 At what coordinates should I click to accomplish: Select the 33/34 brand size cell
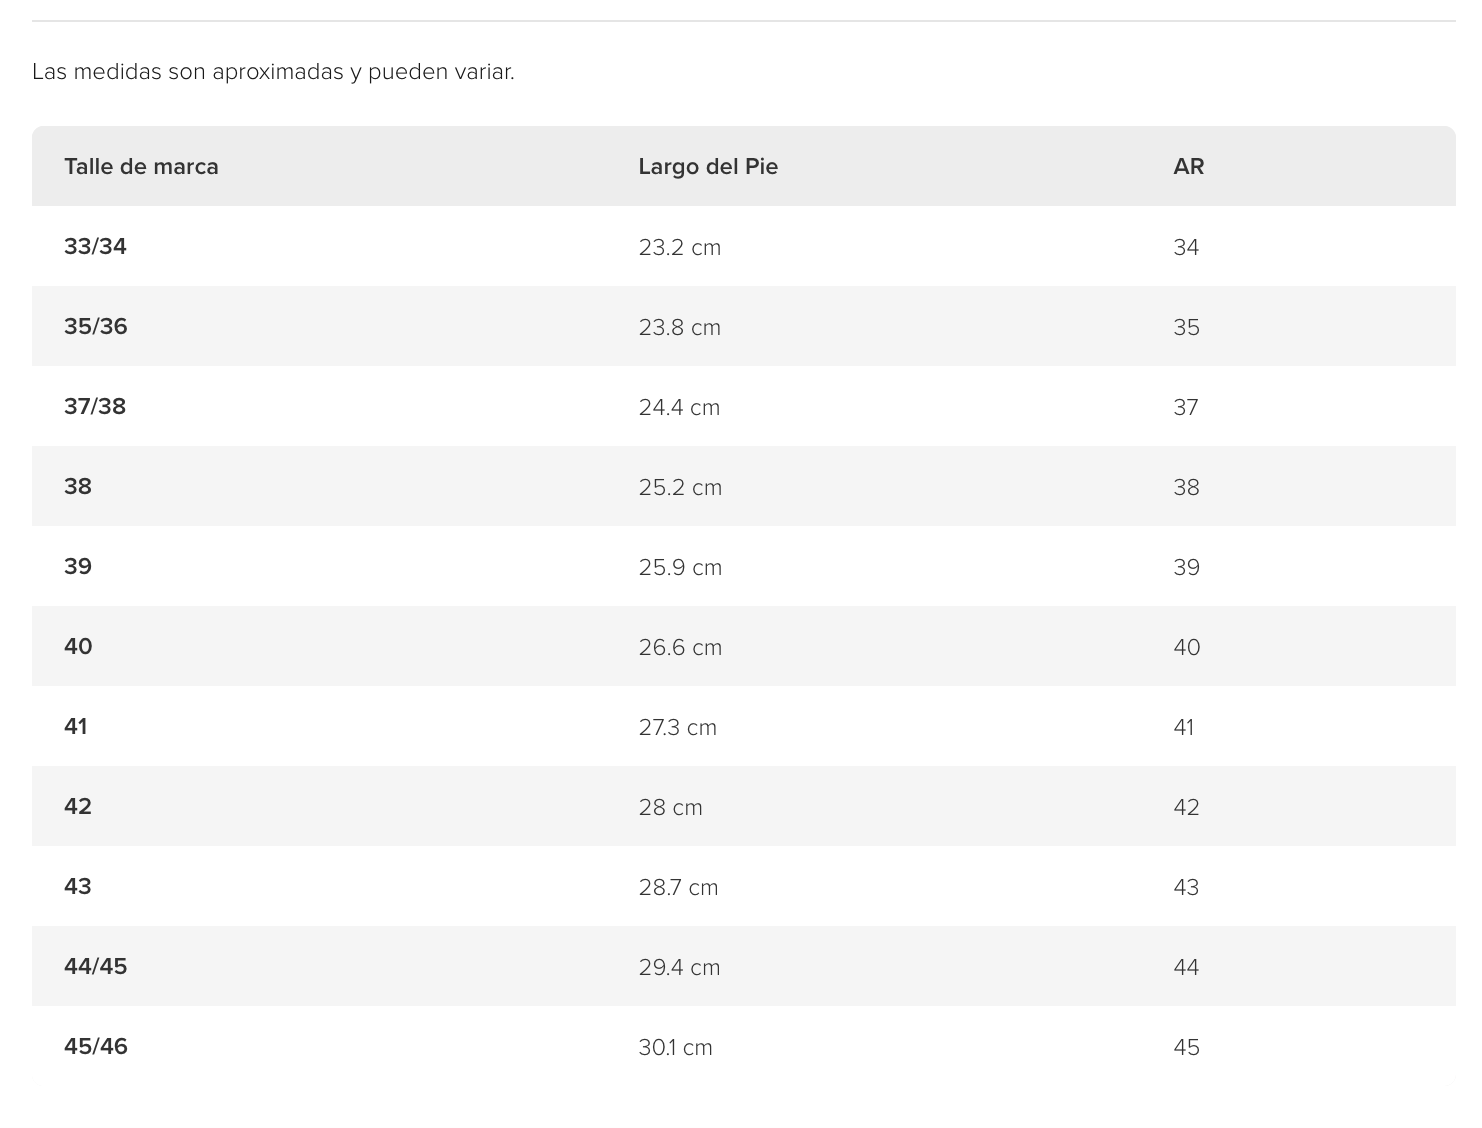[95, 246]
